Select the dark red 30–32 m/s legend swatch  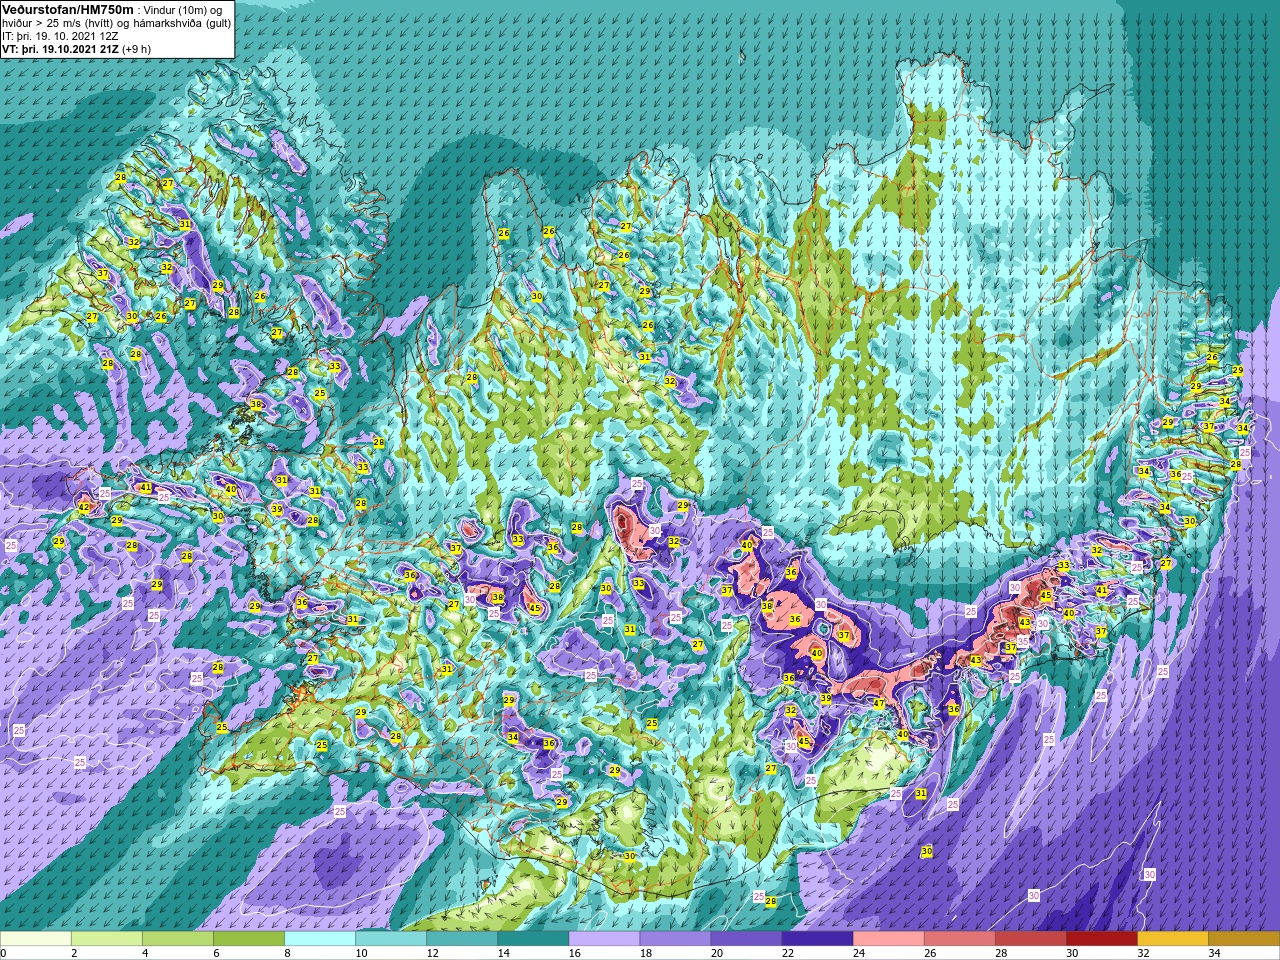coord(1101,939)
